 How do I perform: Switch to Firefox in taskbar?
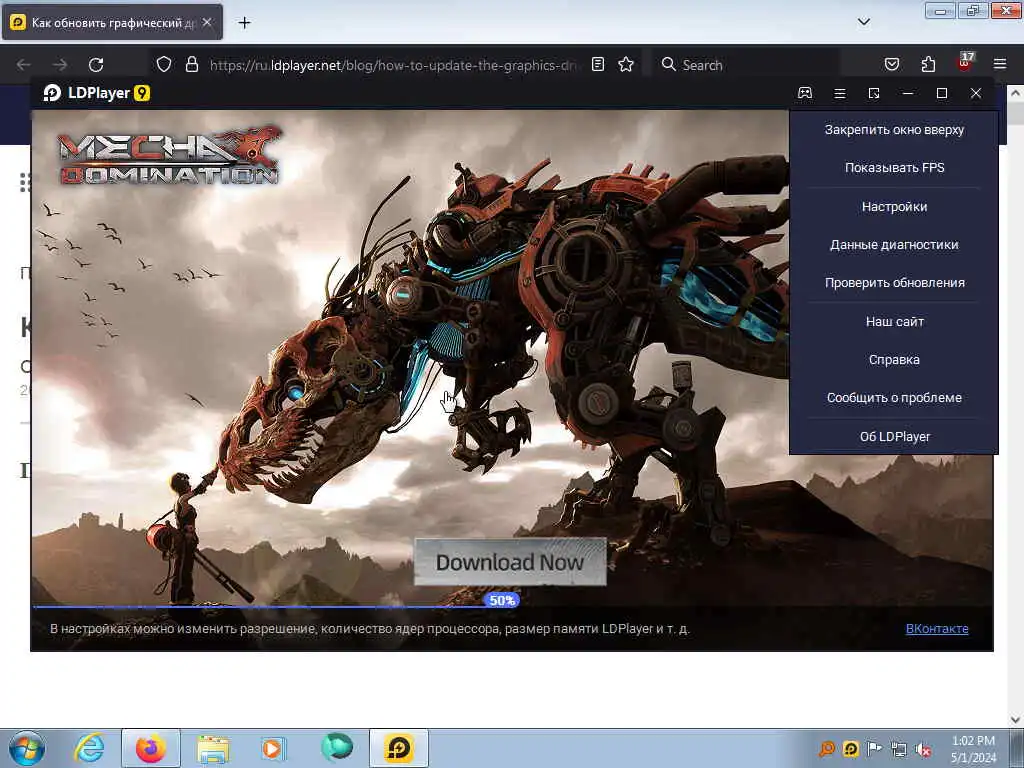[151, 748]
